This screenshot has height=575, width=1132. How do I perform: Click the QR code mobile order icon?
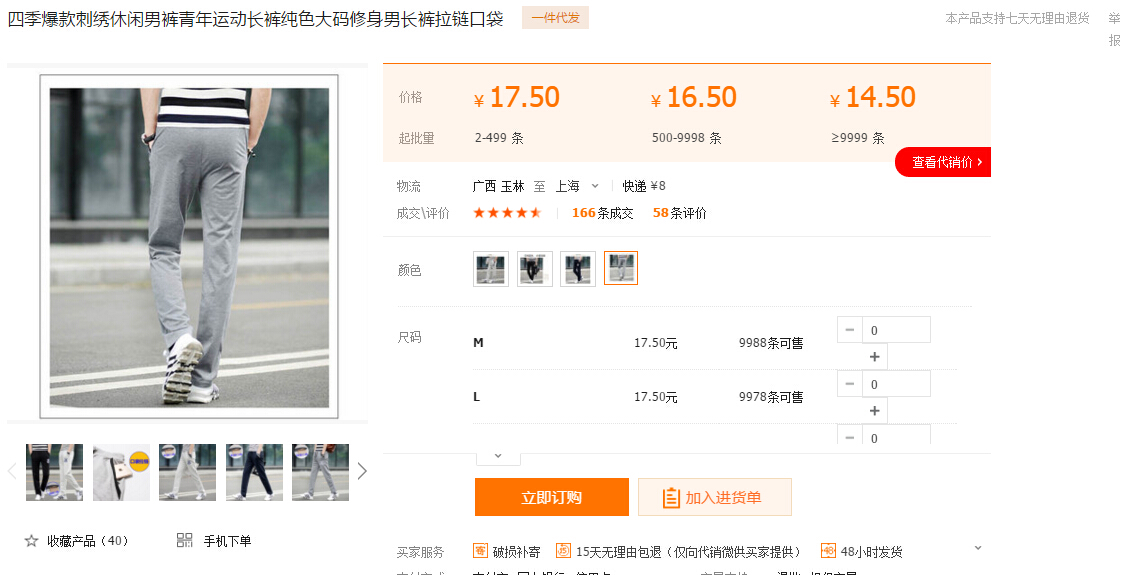(x=184, y=541)
